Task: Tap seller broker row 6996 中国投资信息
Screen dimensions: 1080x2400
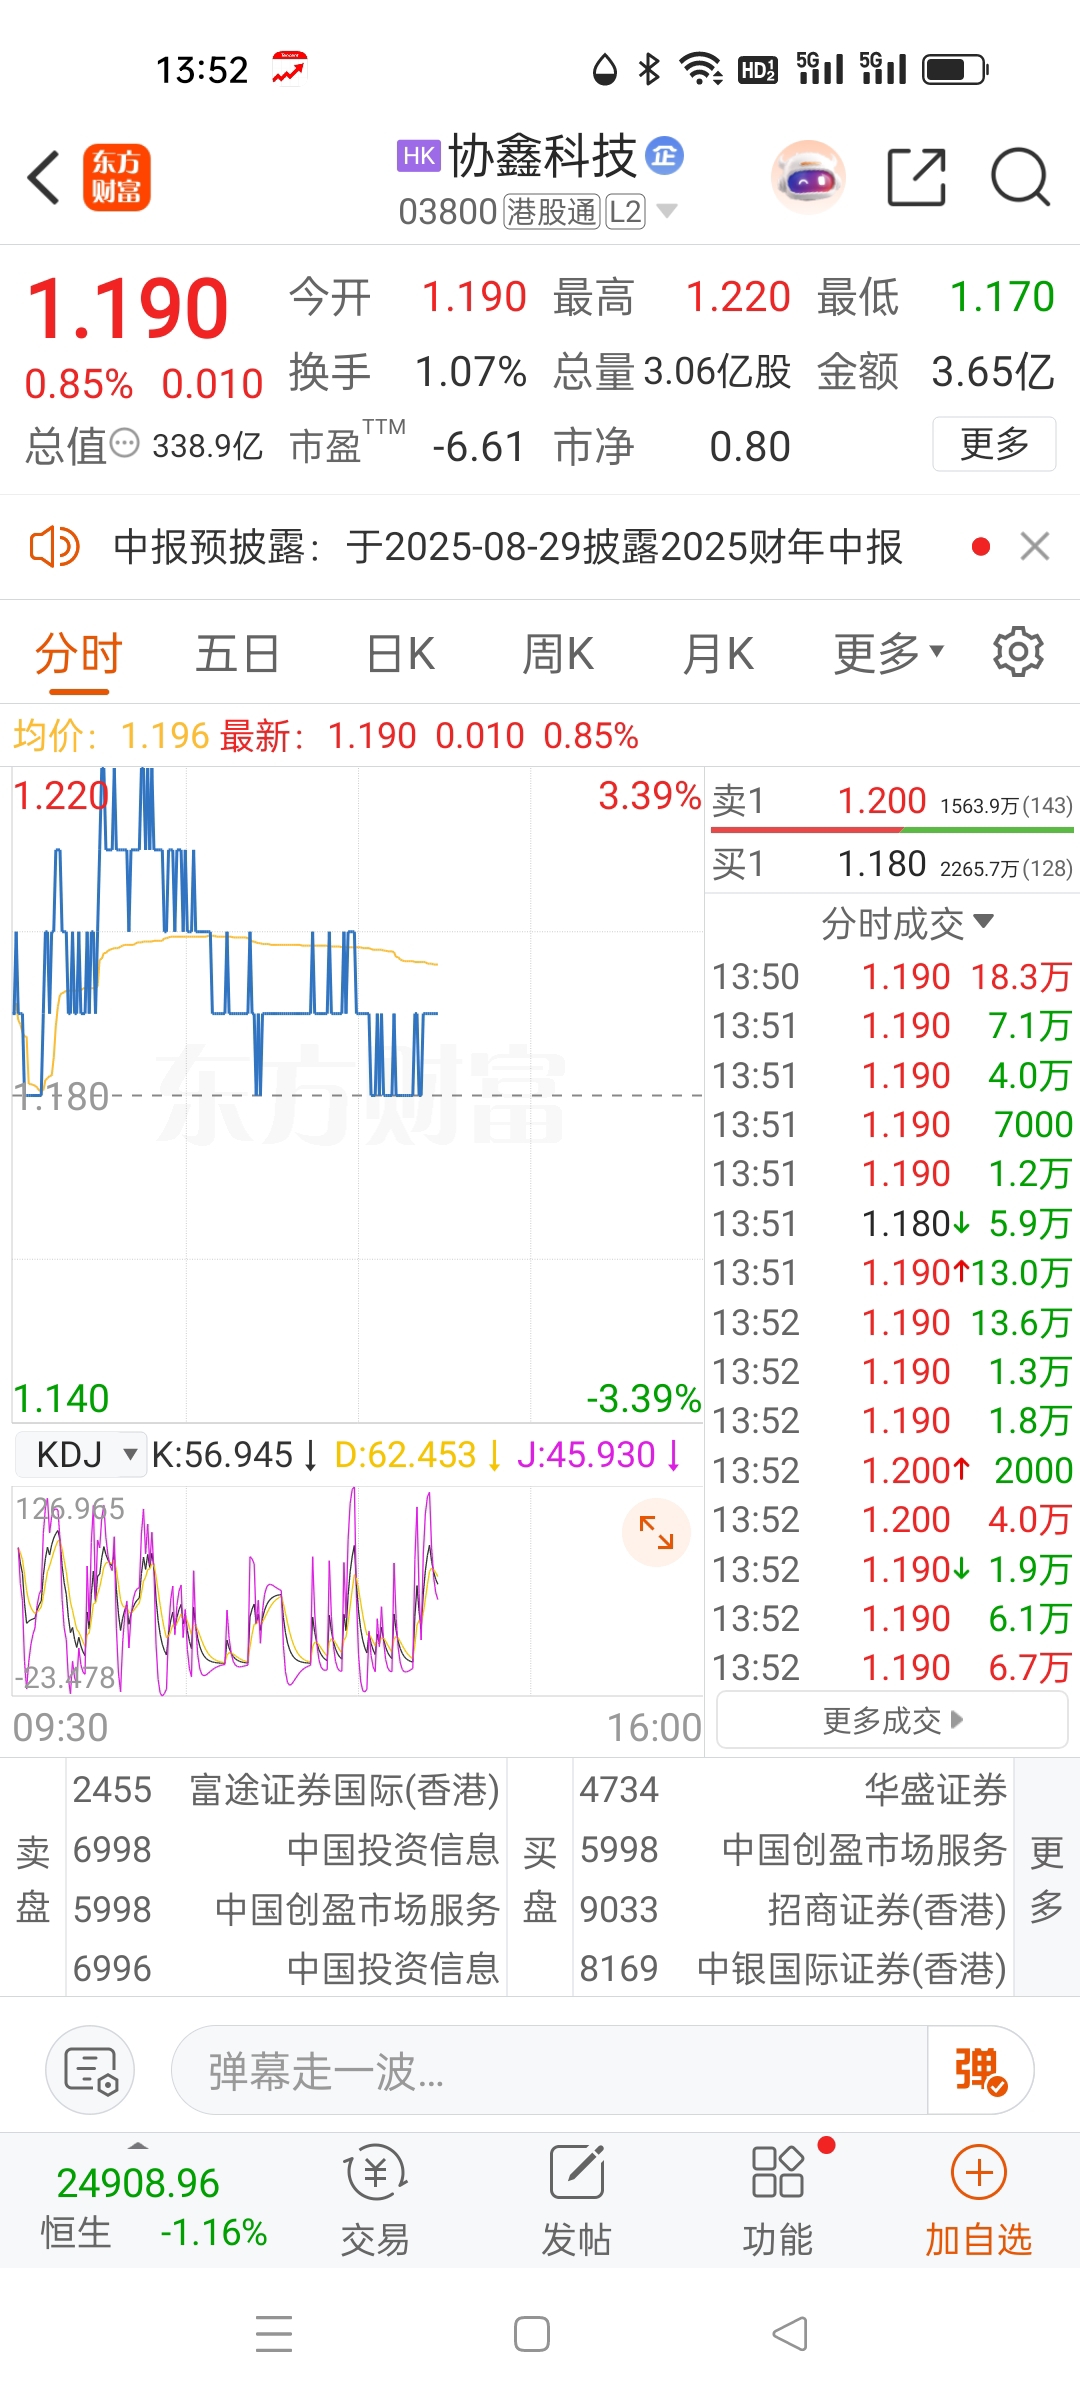Action: coord(286,1969)
